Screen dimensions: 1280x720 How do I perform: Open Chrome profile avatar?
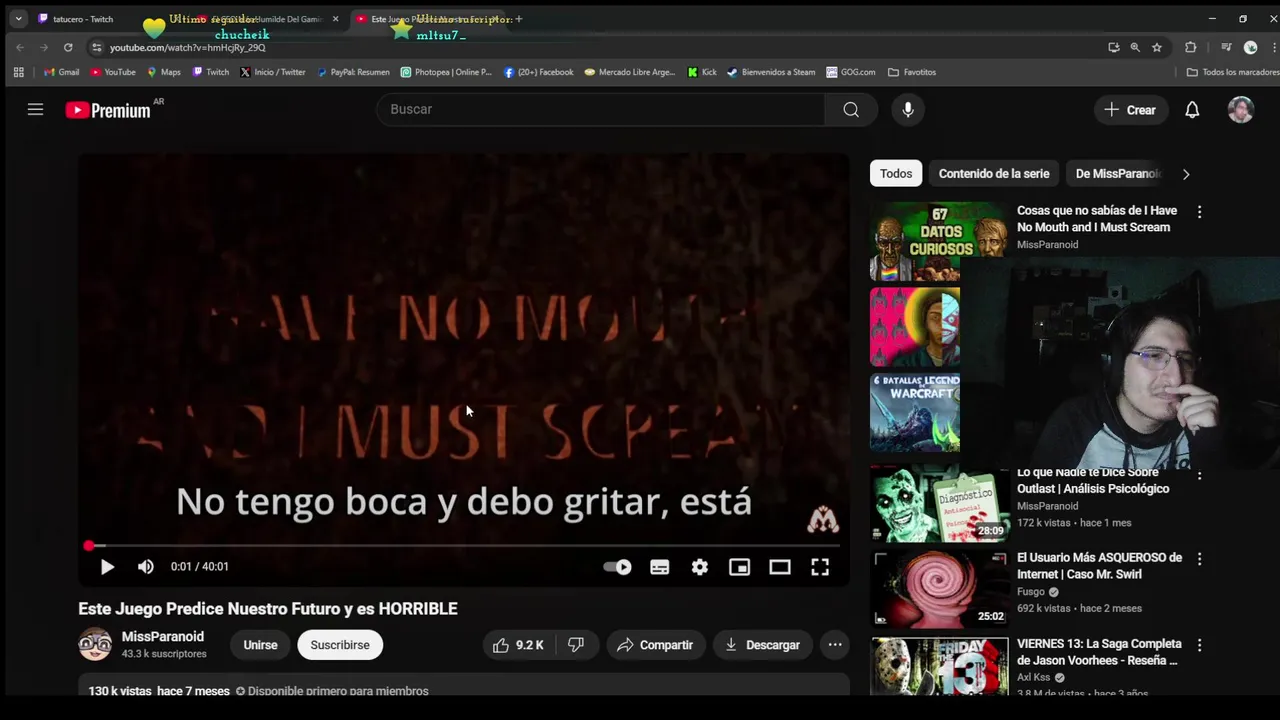(x=1250, y=47)
